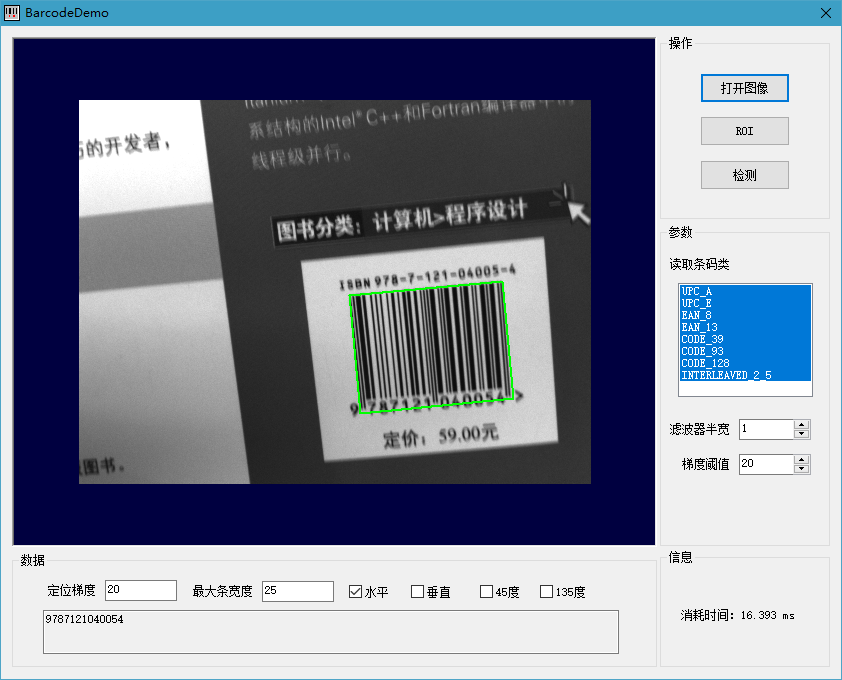Decrease 滤波器半宽 with down arrow

tap(802, 434)
